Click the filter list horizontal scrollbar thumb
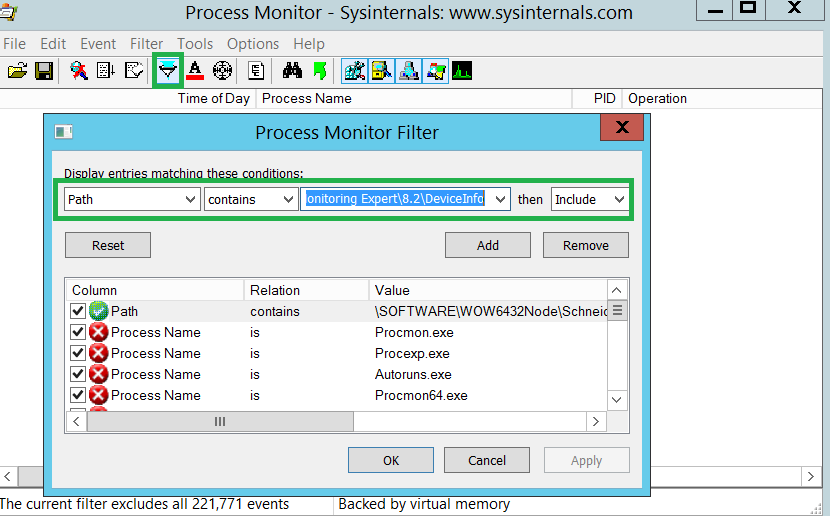The height and width of the screenshot is (517, 831). [220, 422]
